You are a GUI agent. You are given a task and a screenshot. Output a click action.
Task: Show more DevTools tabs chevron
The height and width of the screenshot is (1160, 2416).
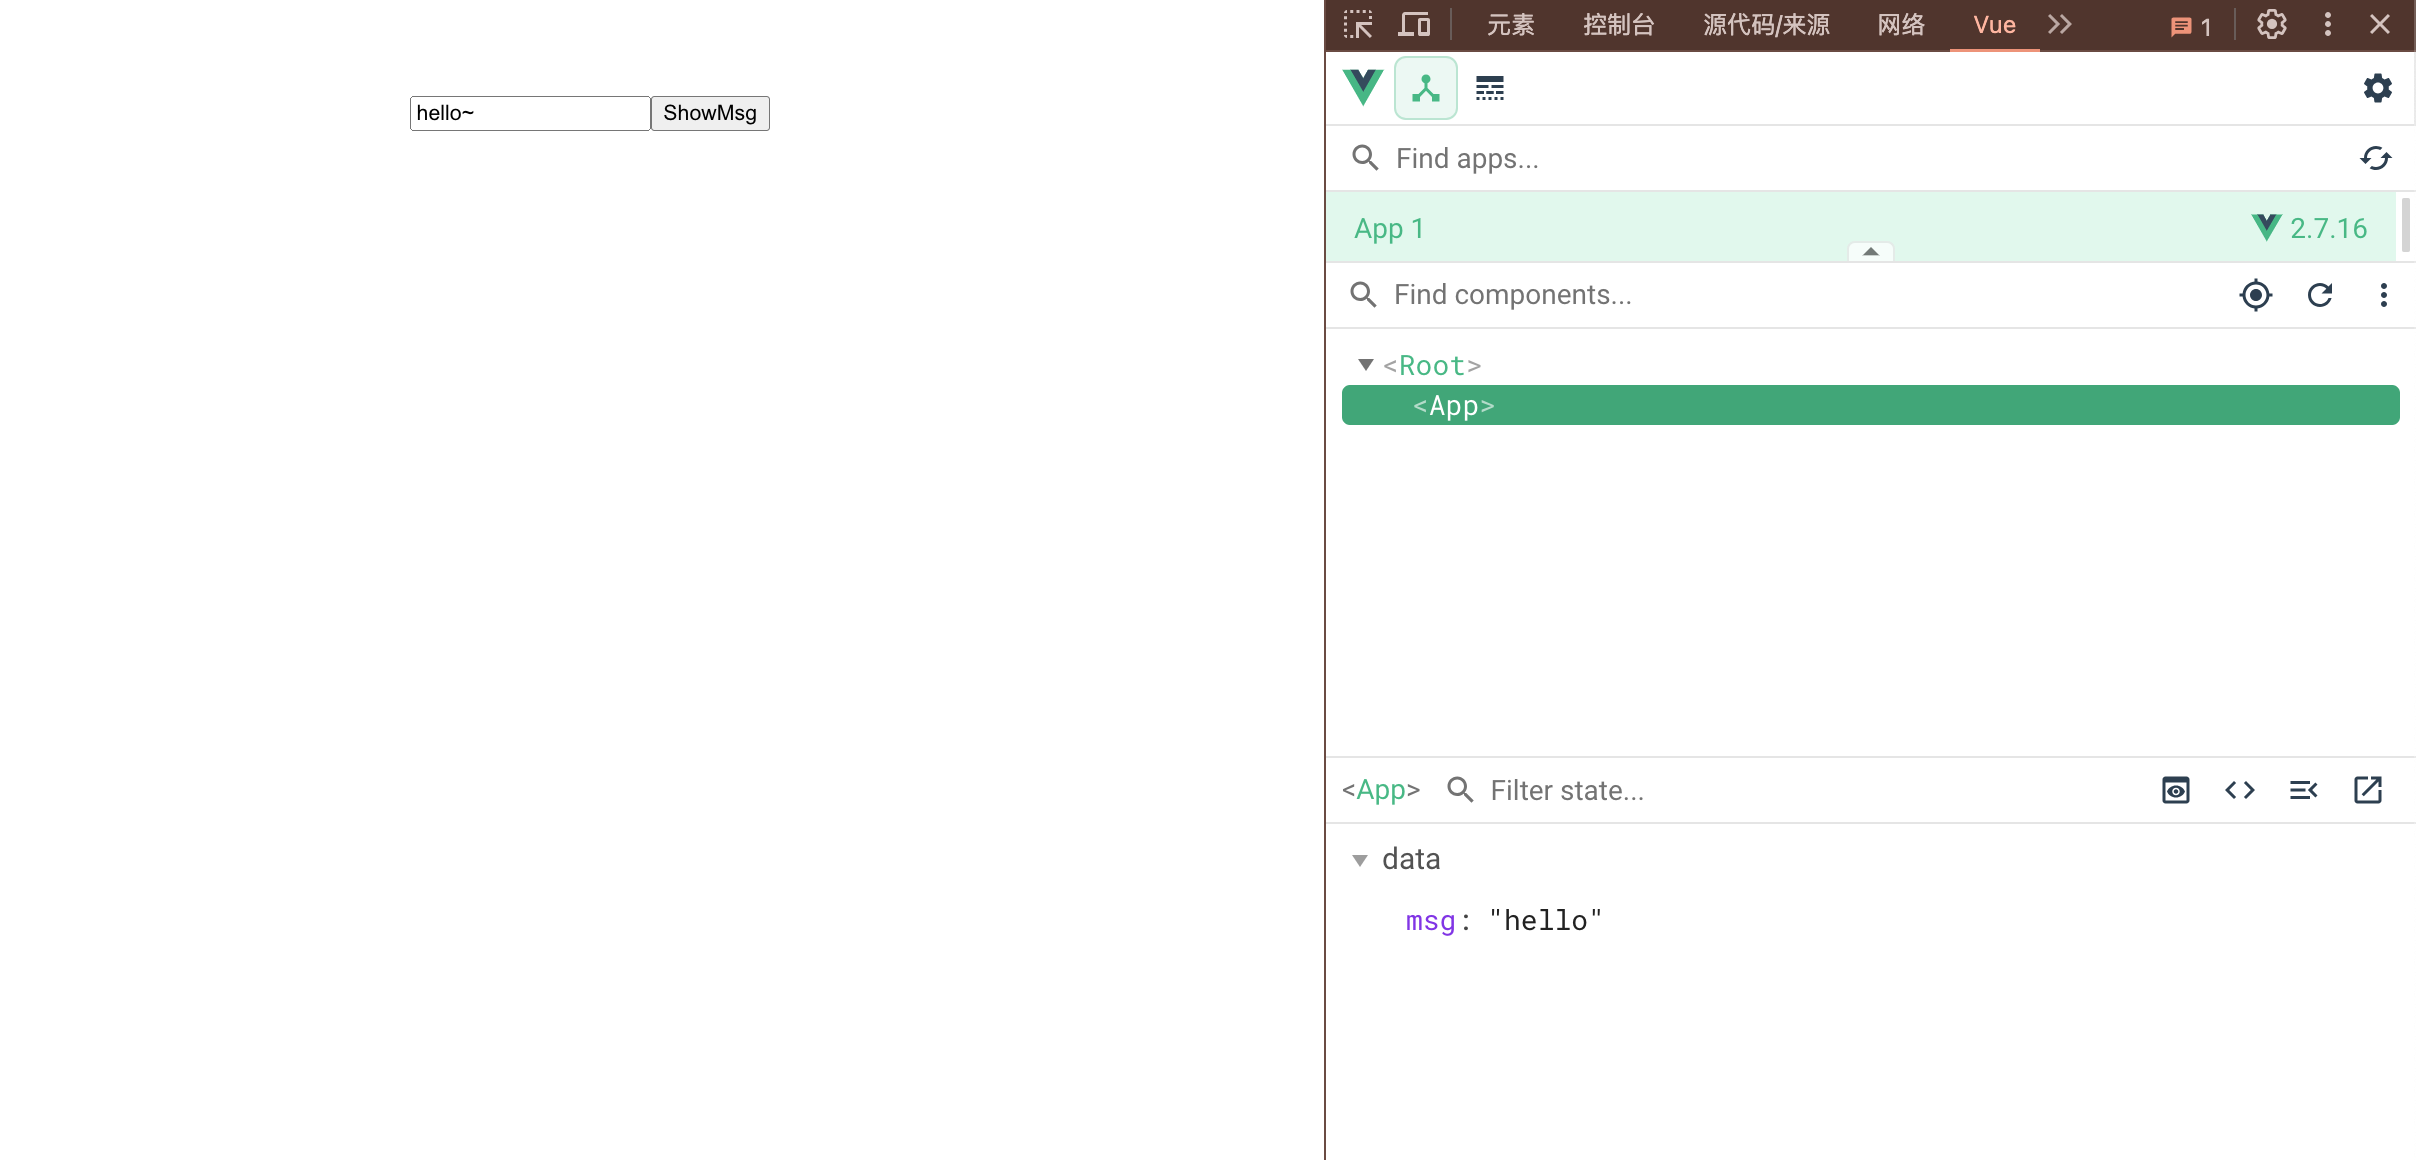[x=2059, y=24]
